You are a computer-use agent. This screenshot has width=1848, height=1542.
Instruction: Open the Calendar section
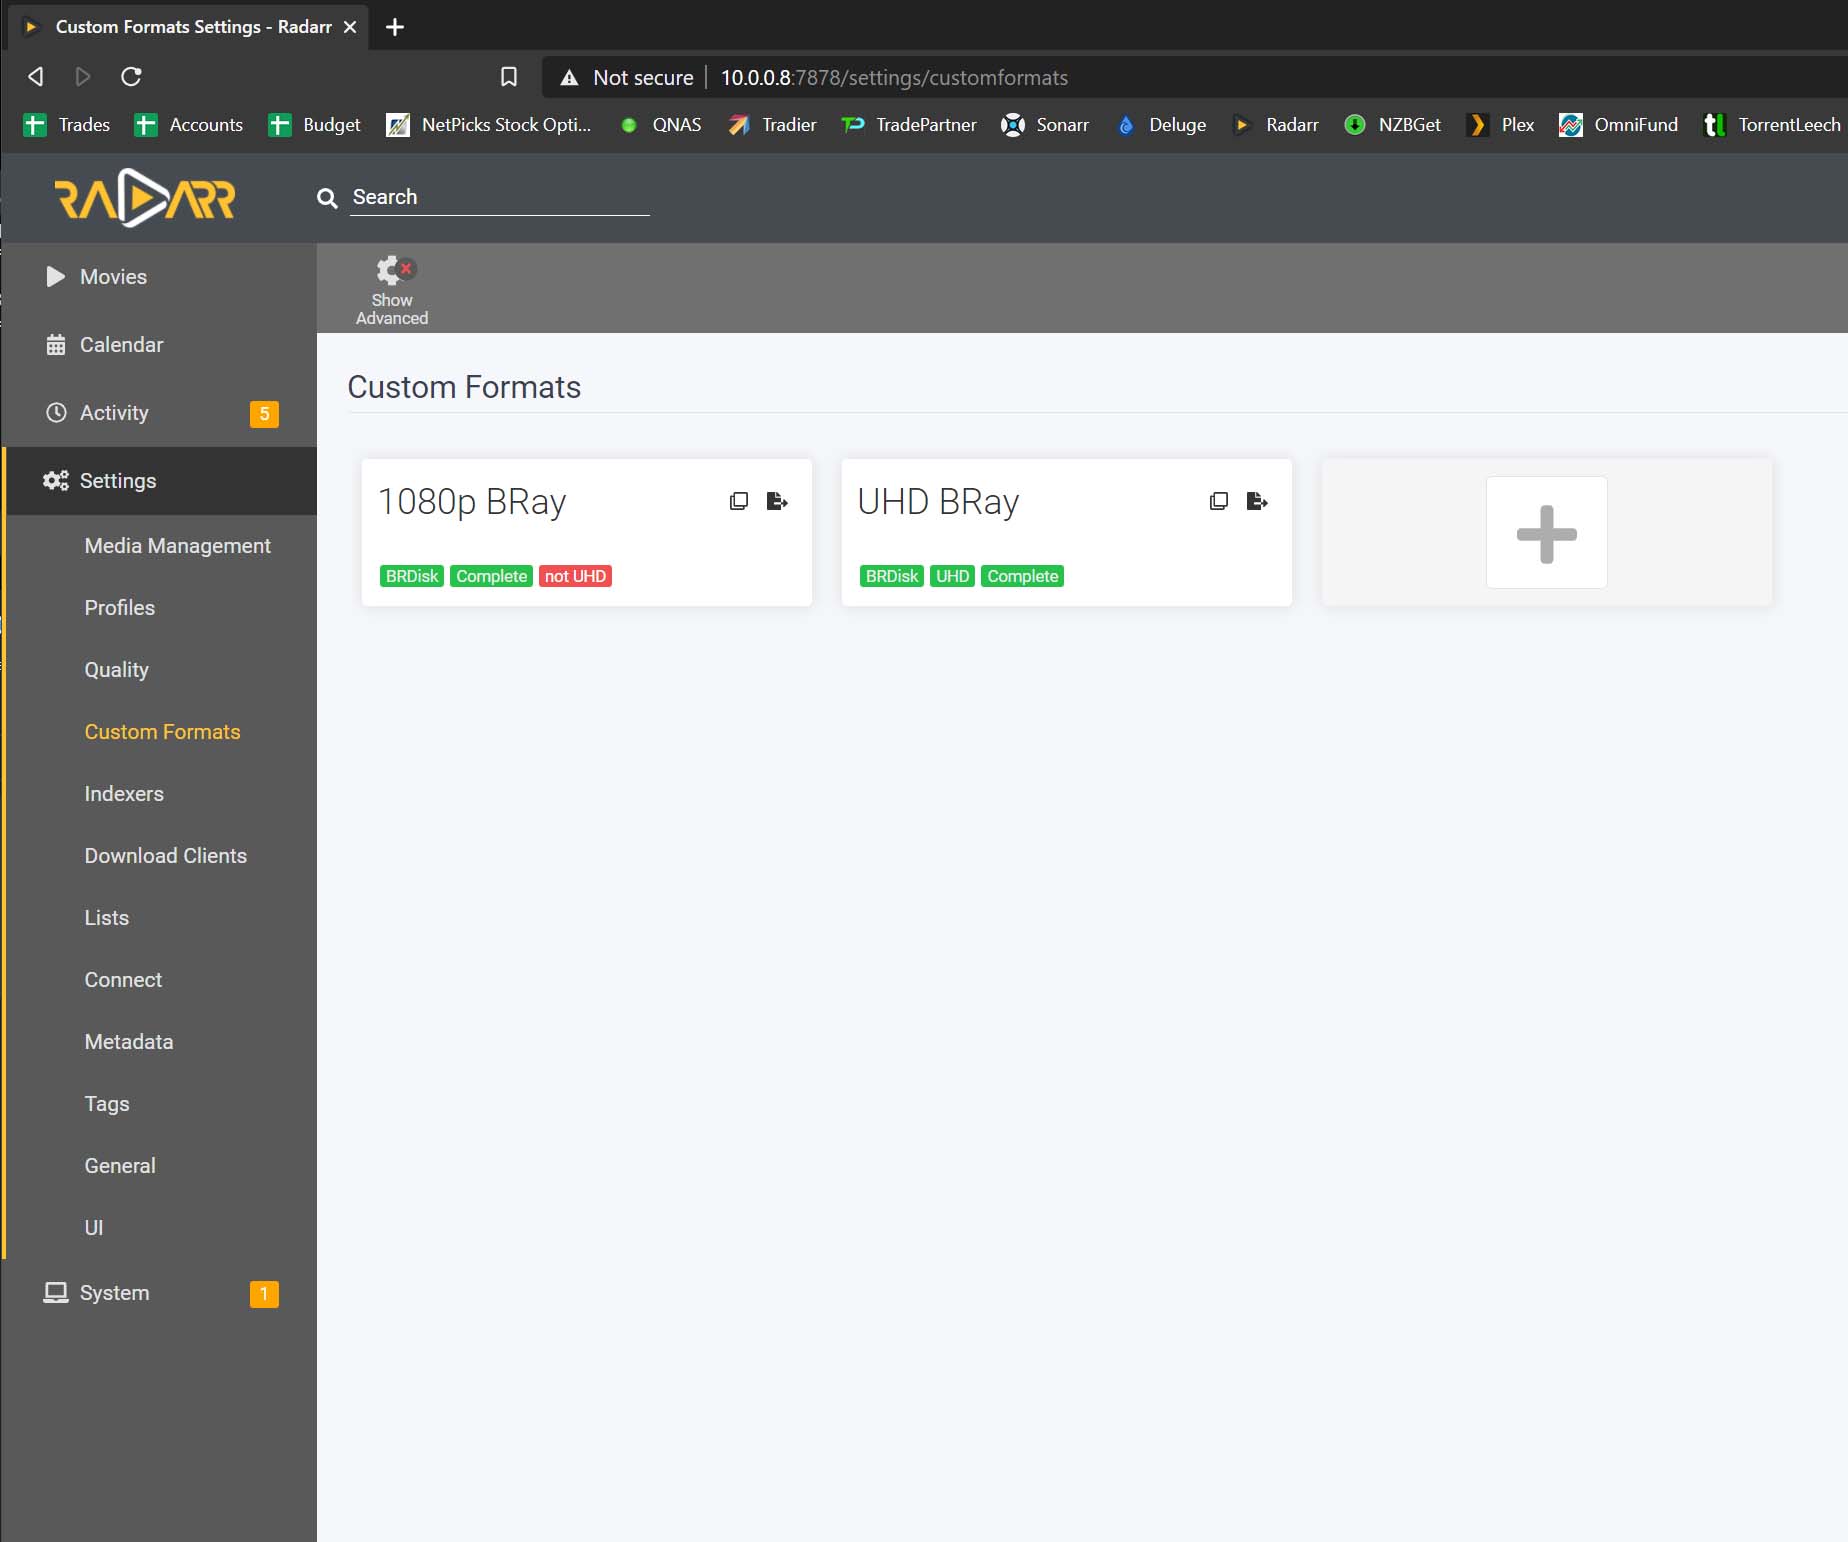tap(121, 344)
